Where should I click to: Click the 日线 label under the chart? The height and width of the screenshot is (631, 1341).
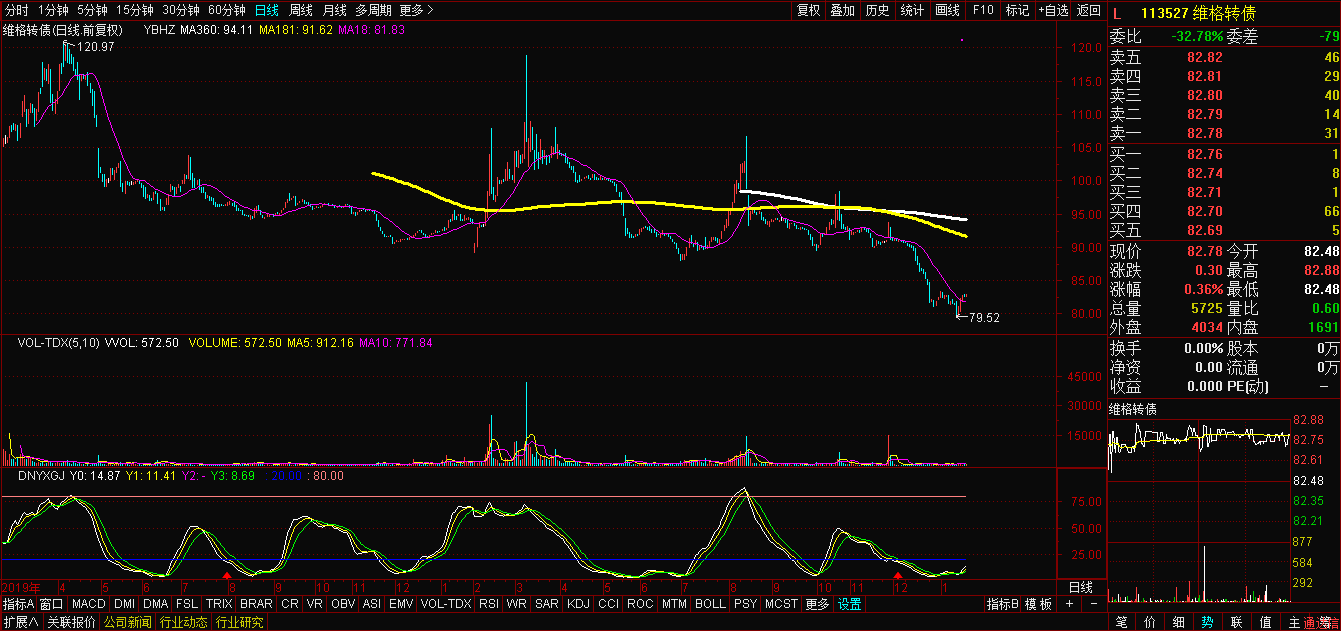pos(1081,586)
